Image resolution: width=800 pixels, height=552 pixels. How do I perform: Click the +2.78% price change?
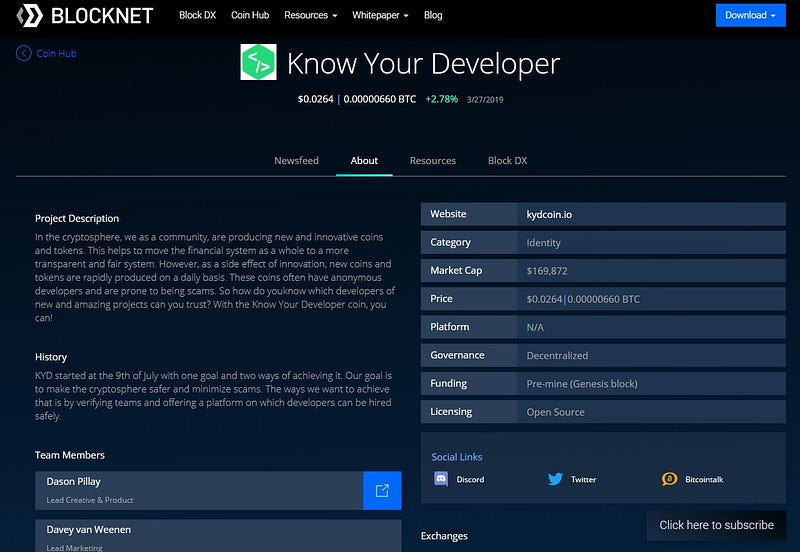442,99
